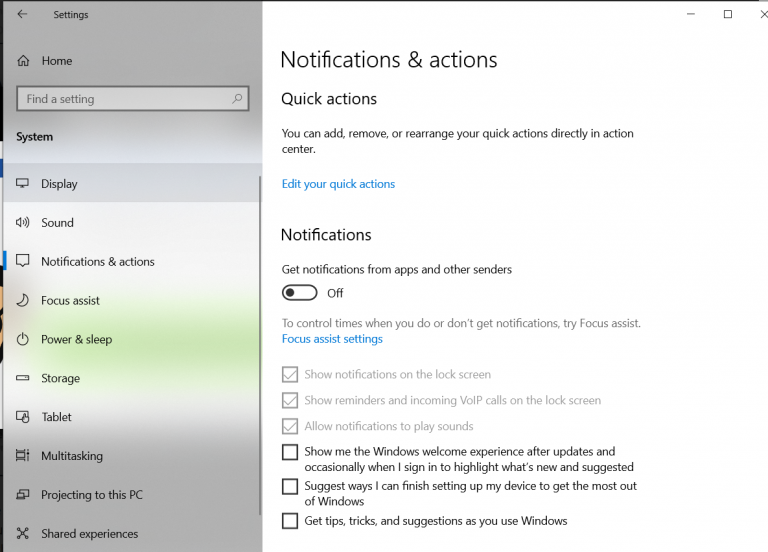
Task: Click the Find a setting search box
Action: click(x=132, y=98)
